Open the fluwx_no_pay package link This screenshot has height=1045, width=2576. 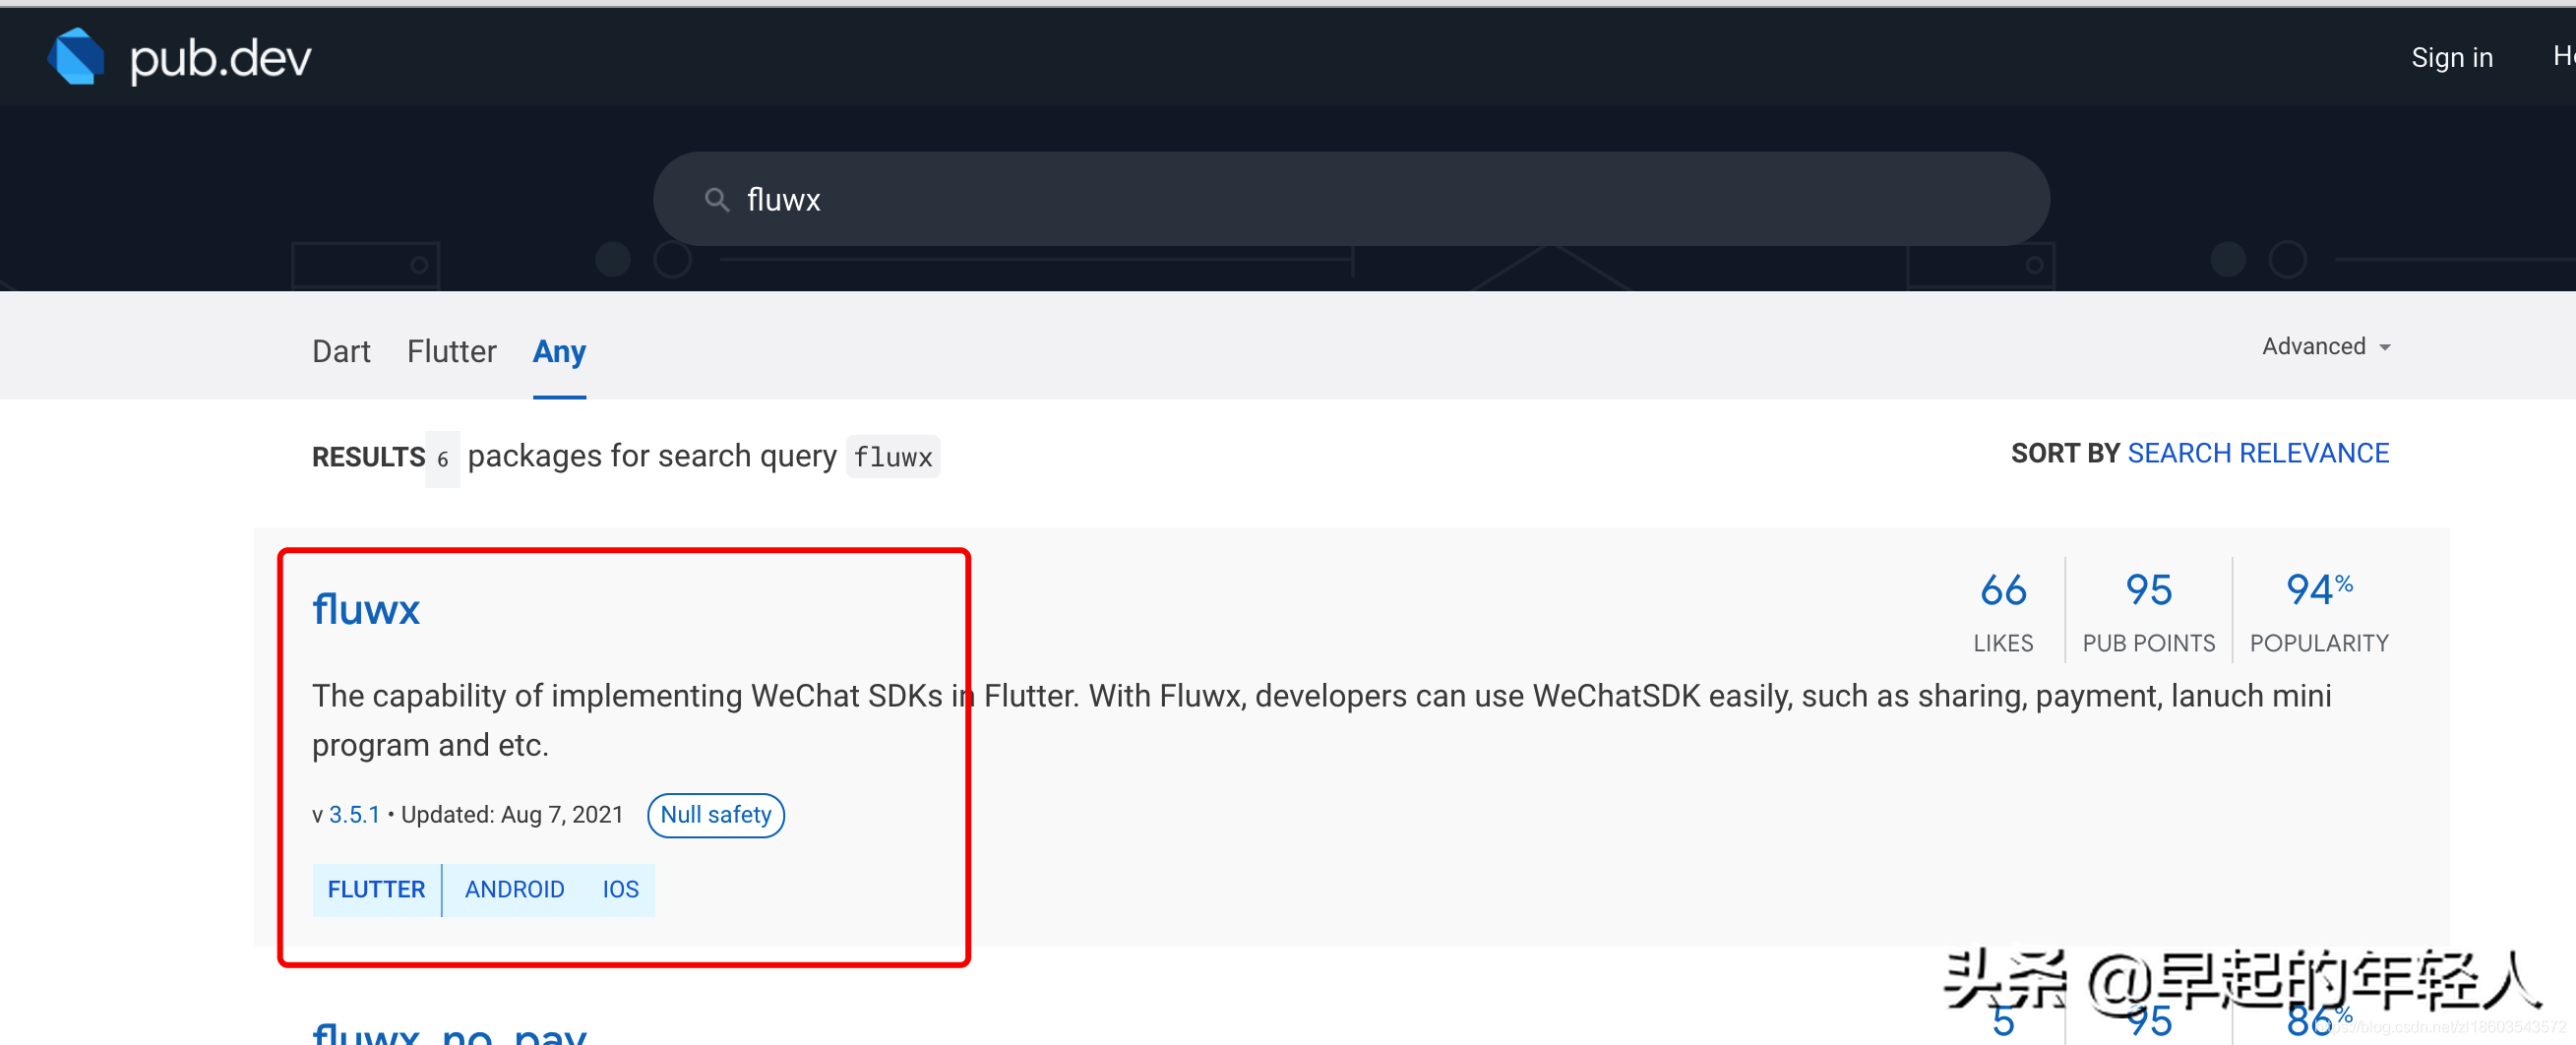coord(449,1032)
